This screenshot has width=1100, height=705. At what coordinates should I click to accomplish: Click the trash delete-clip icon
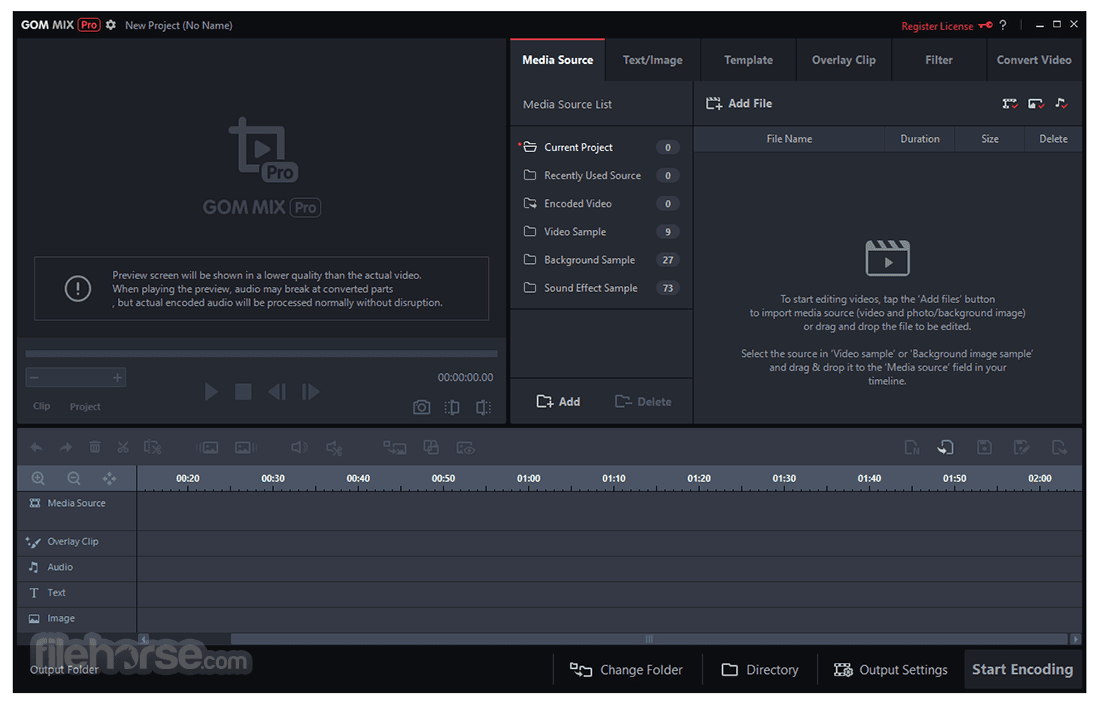point(95,448)
